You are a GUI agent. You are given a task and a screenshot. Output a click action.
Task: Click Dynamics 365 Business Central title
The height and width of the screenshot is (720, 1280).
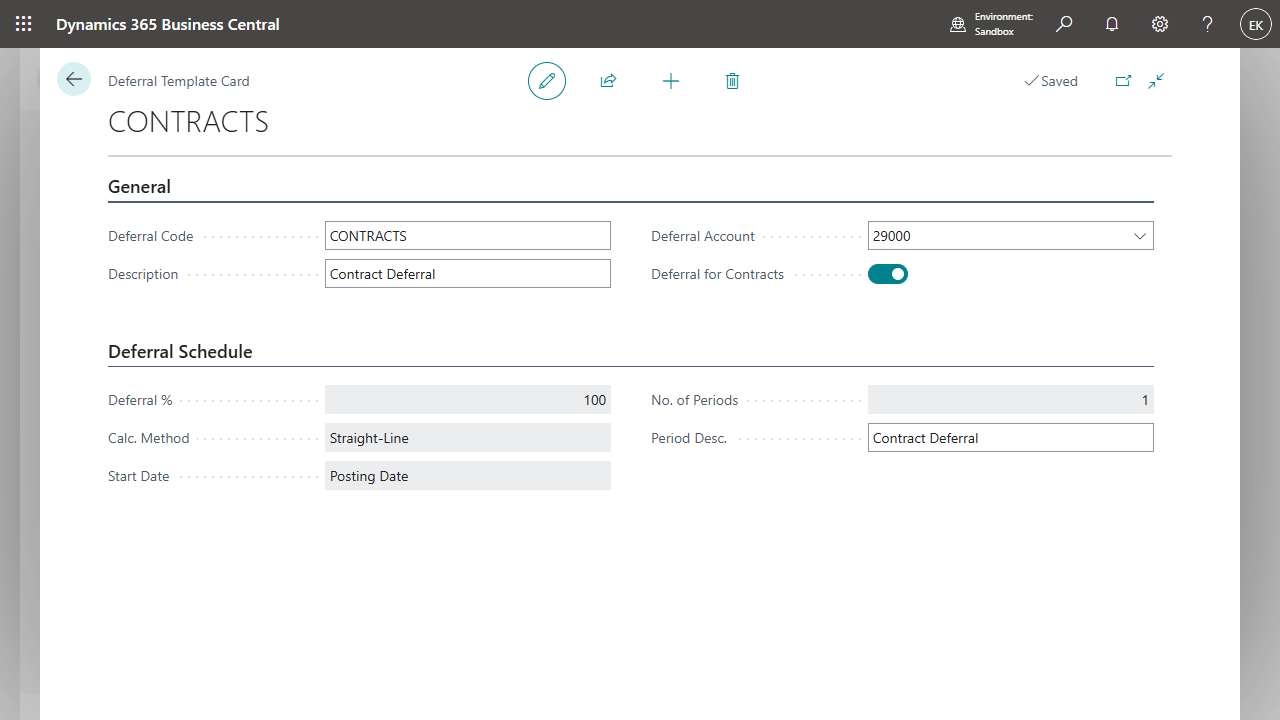(168, 24)
